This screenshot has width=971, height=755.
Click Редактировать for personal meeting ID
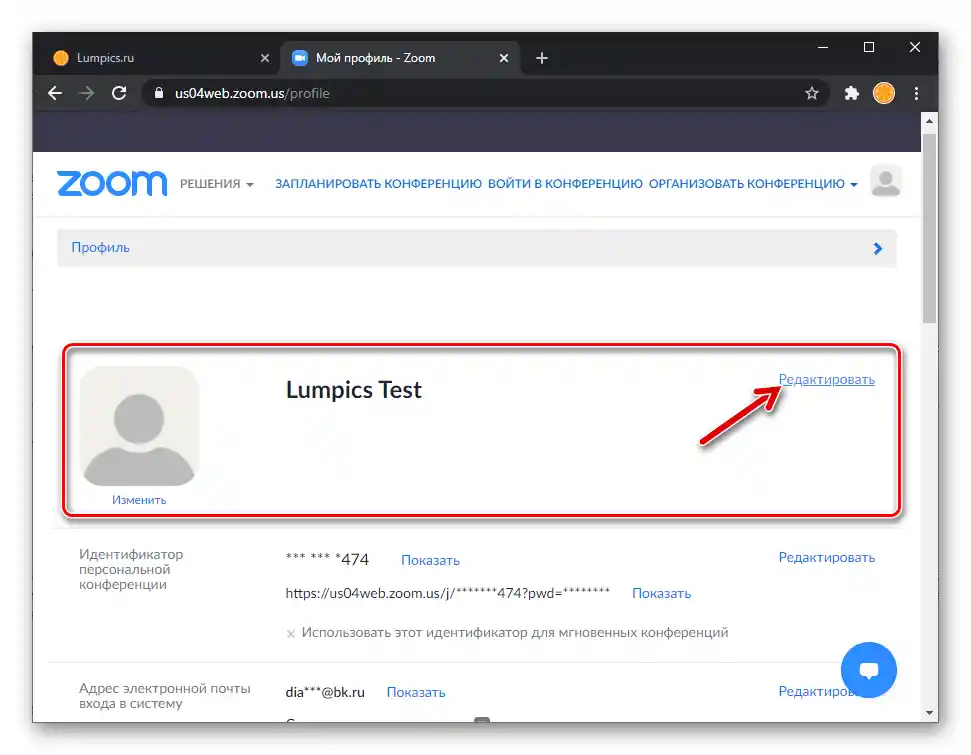pyautogui.click(x=827, y=557)
